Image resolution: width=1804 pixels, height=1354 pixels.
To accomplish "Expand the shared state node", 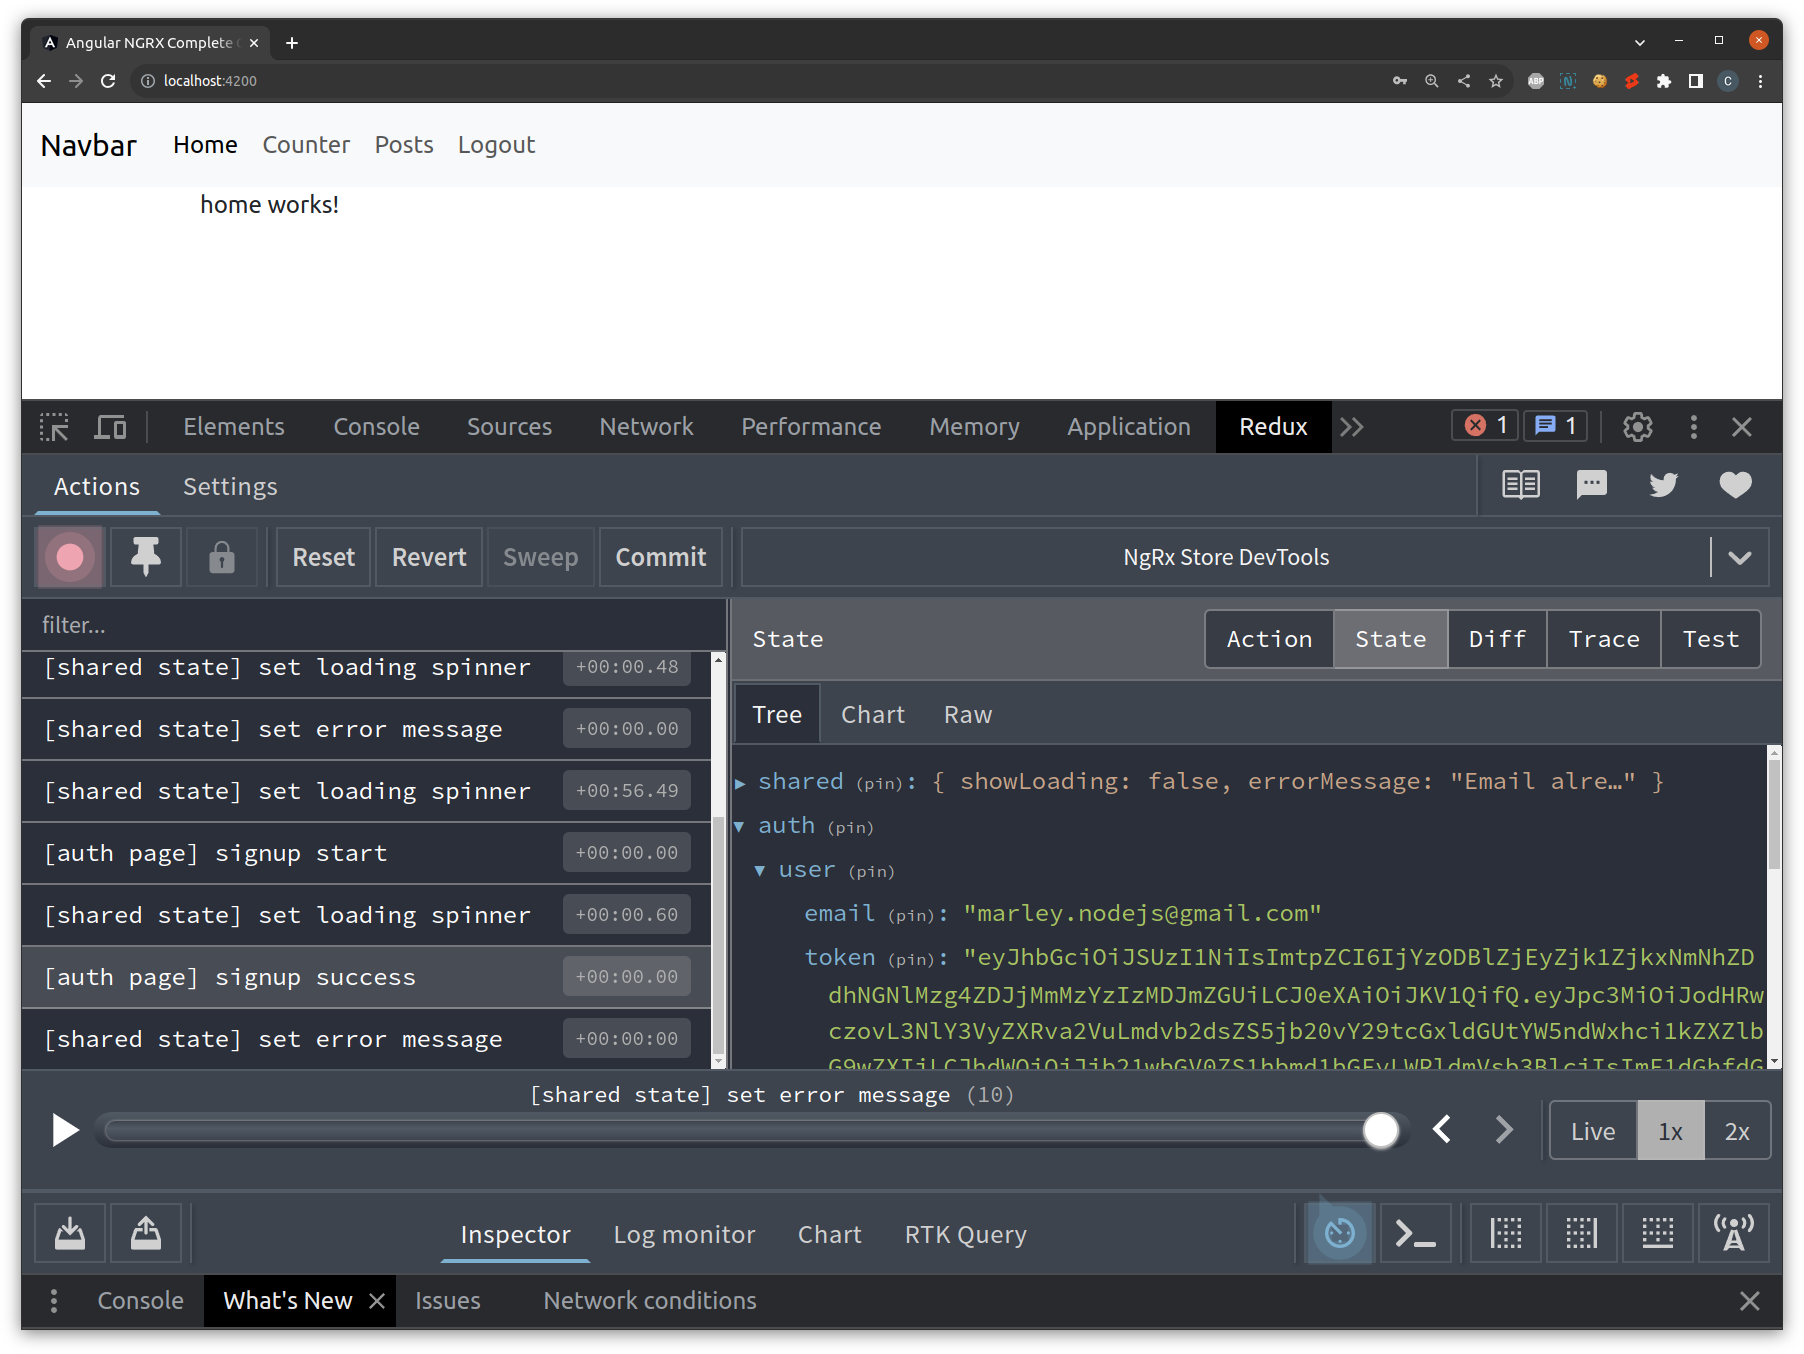I will click(741, 782).
